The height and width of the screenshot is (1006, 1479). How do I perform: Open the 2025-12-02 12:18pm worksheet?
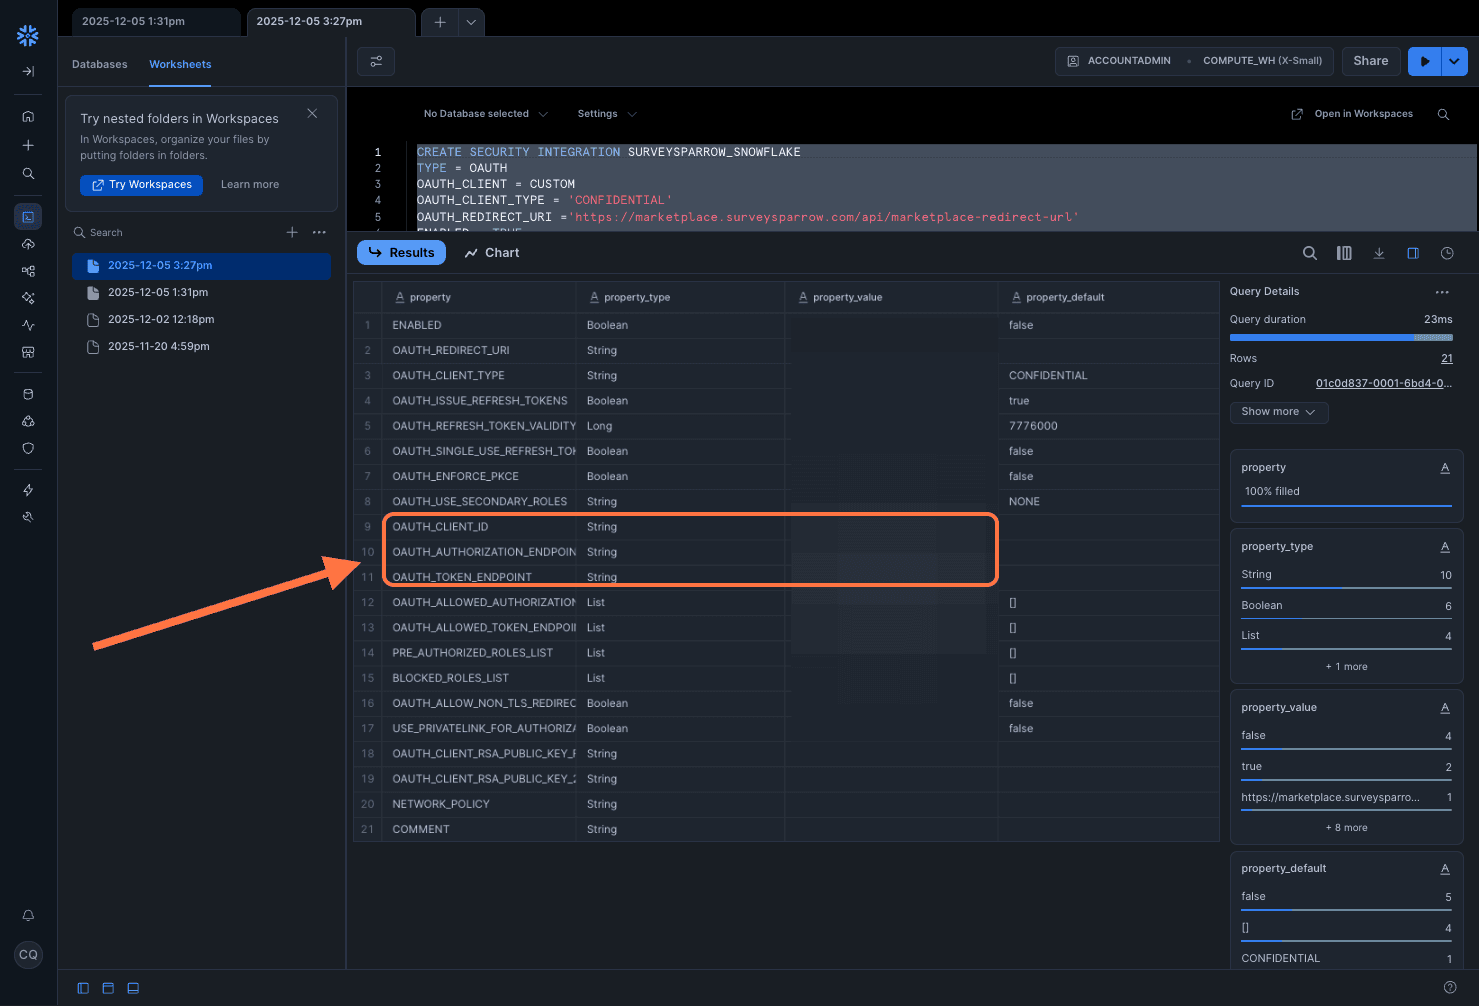[161, 319]
